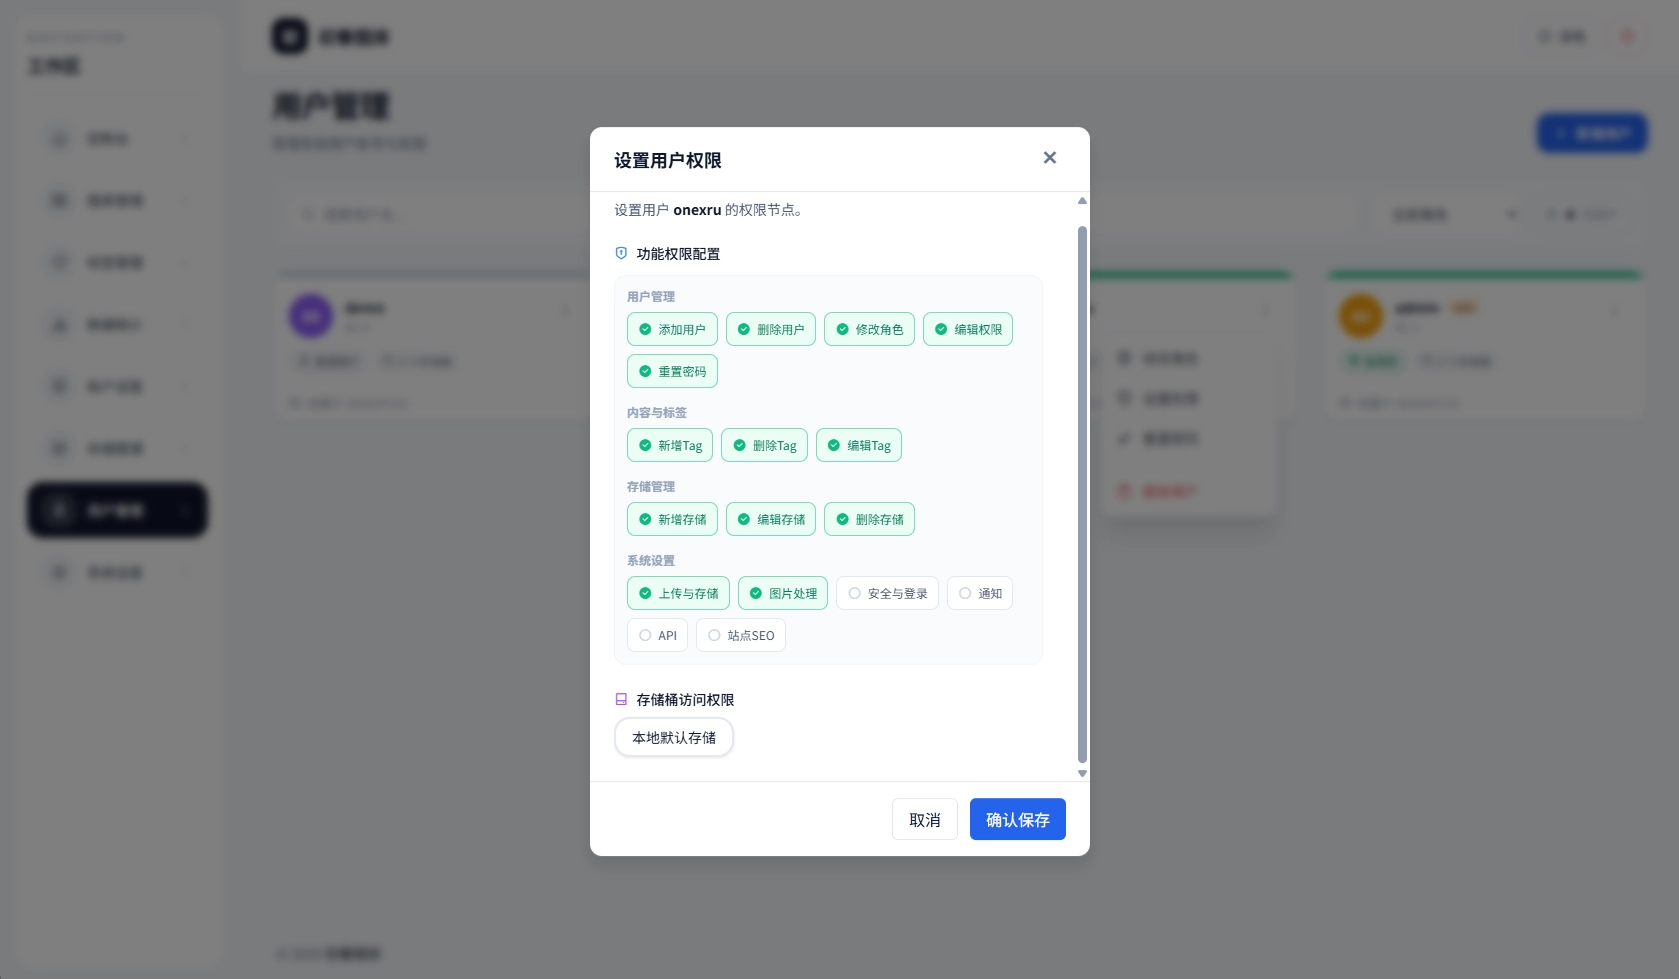Click the 取消 button
The width and height of the screenshot is (1679, 979).
tap(925, 820)
